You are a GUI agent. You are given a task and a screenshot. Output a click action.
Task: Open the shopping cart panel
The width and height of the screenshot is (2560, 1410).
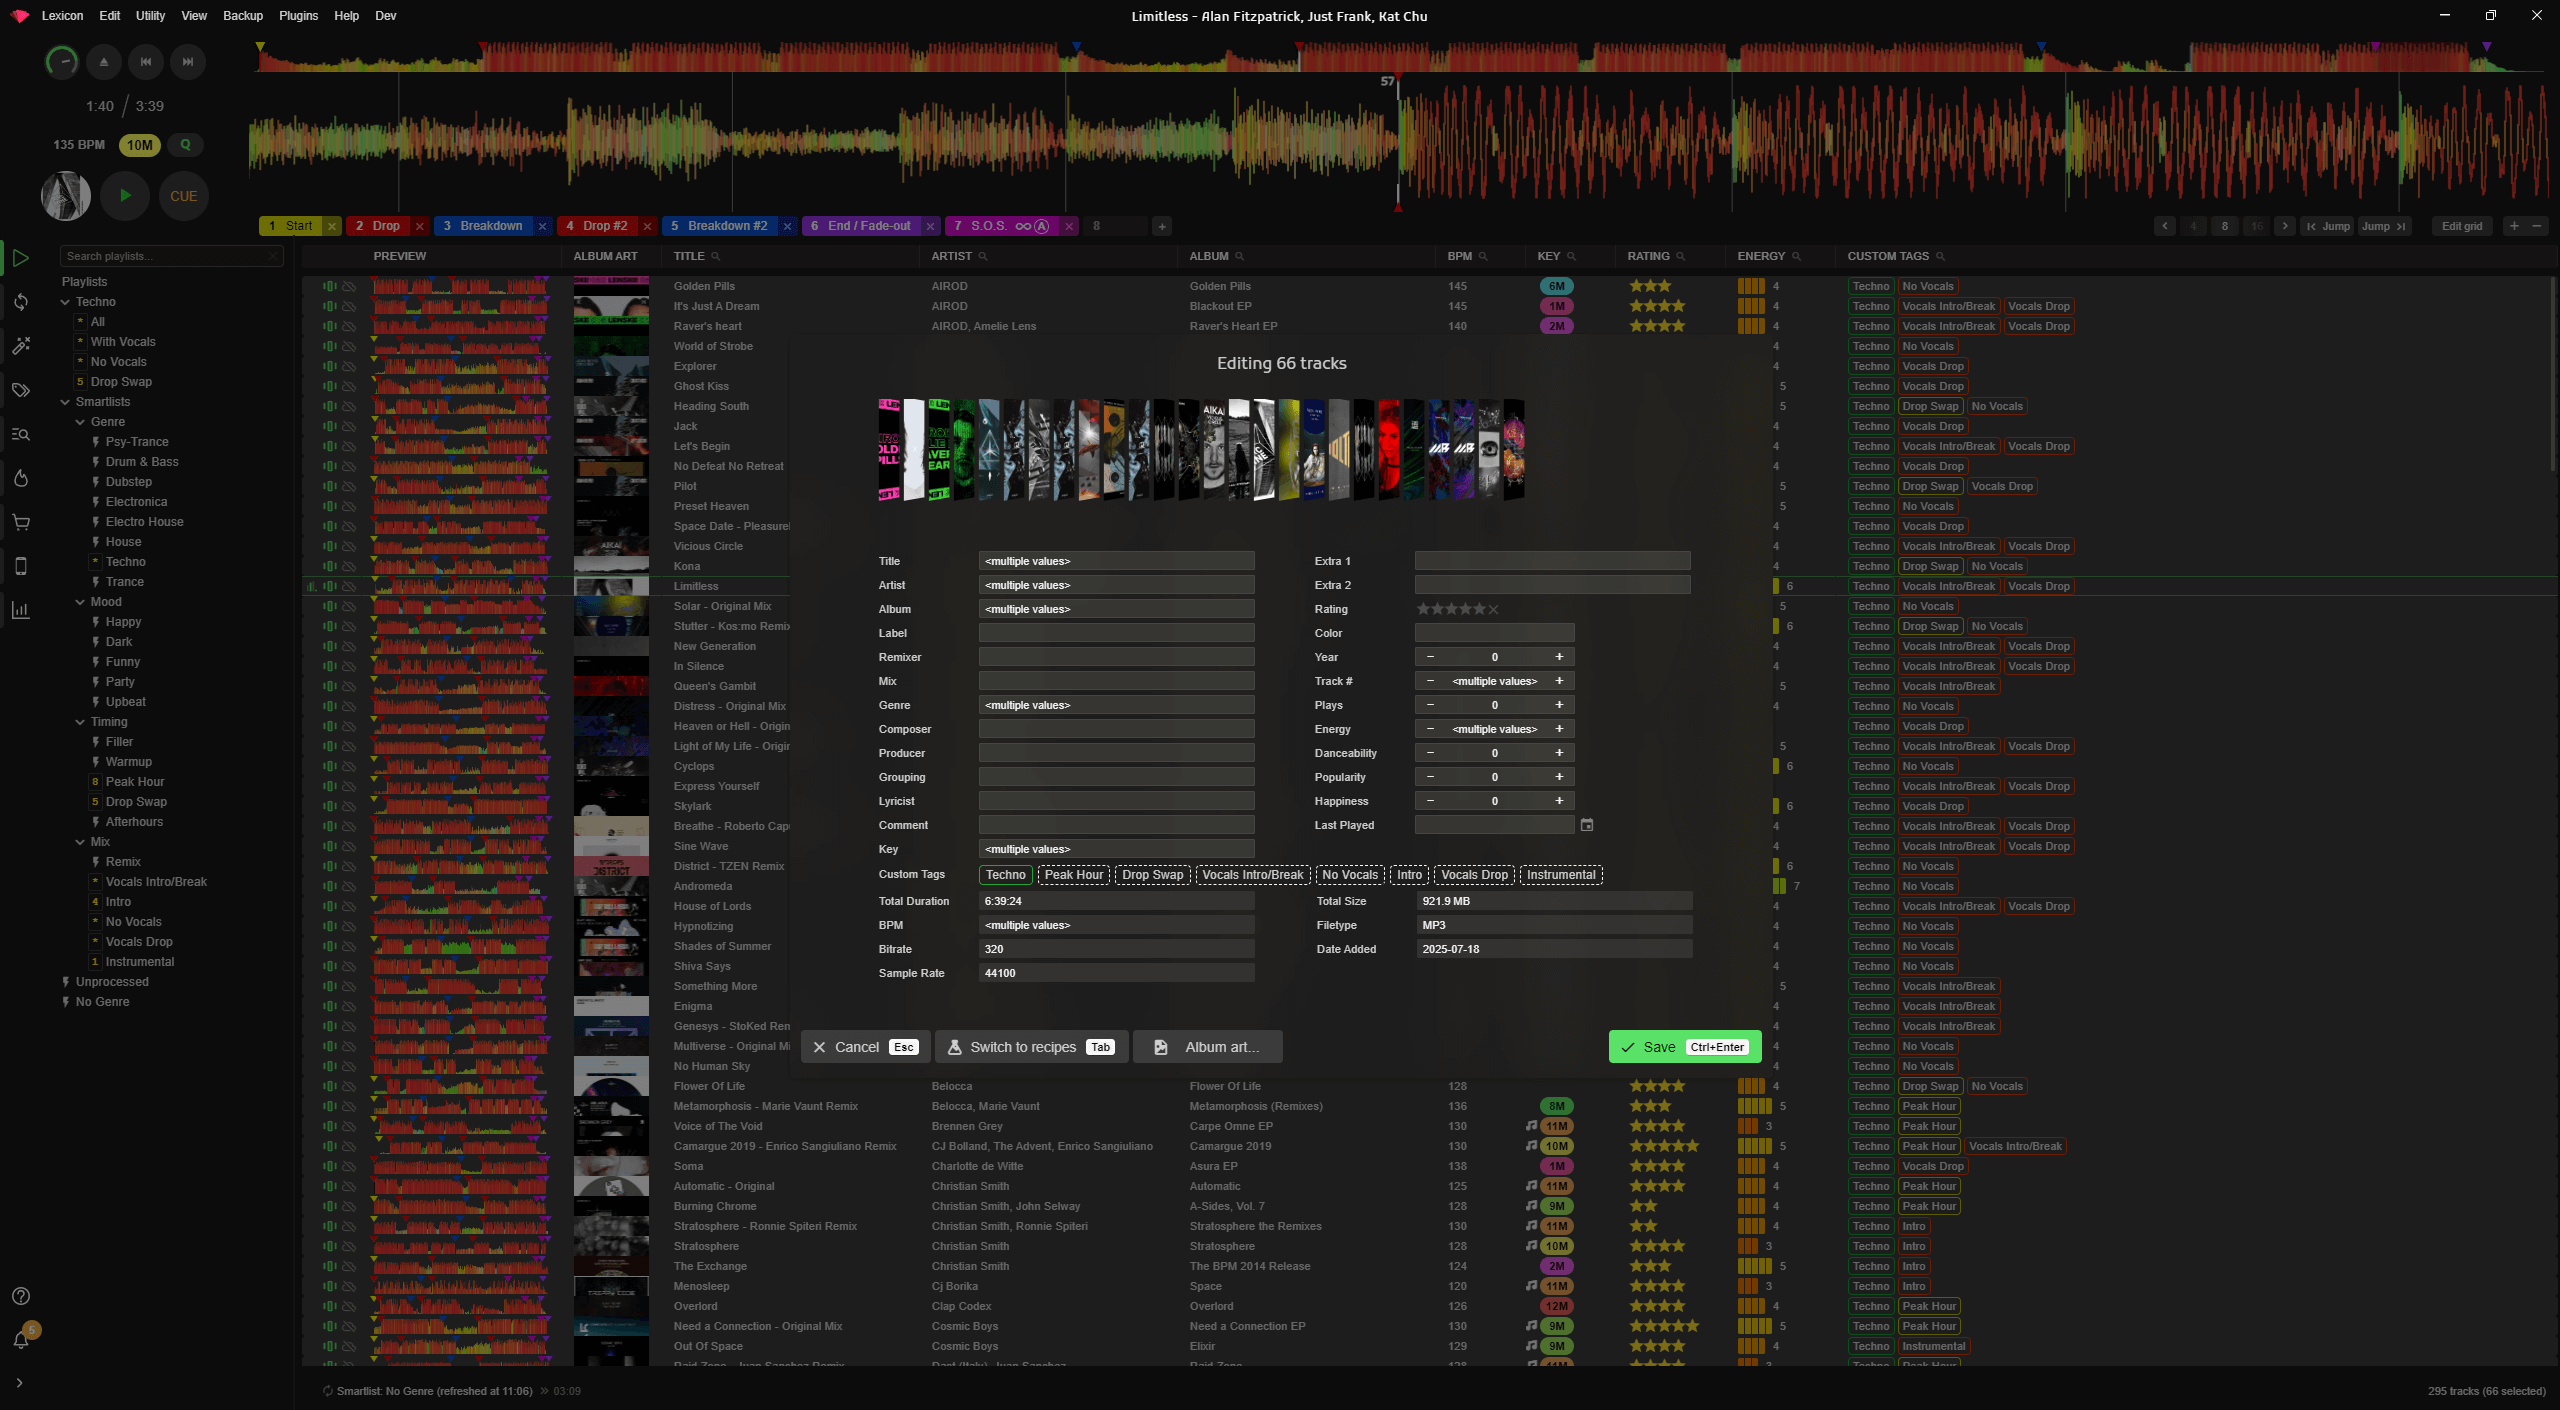click(22, 522)
